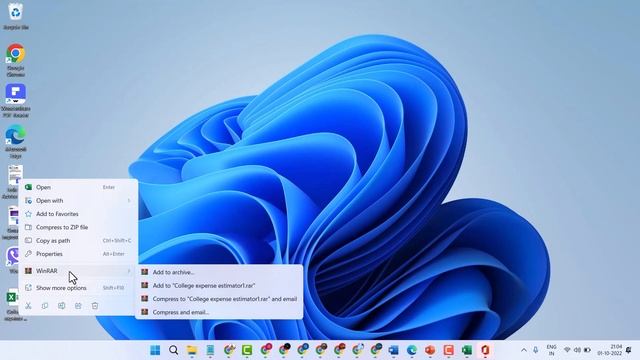Open PowerPoint from the taskbar
The width and height of the screenshot is (640, 360).
pyautogui.click(x=430, y=350)
